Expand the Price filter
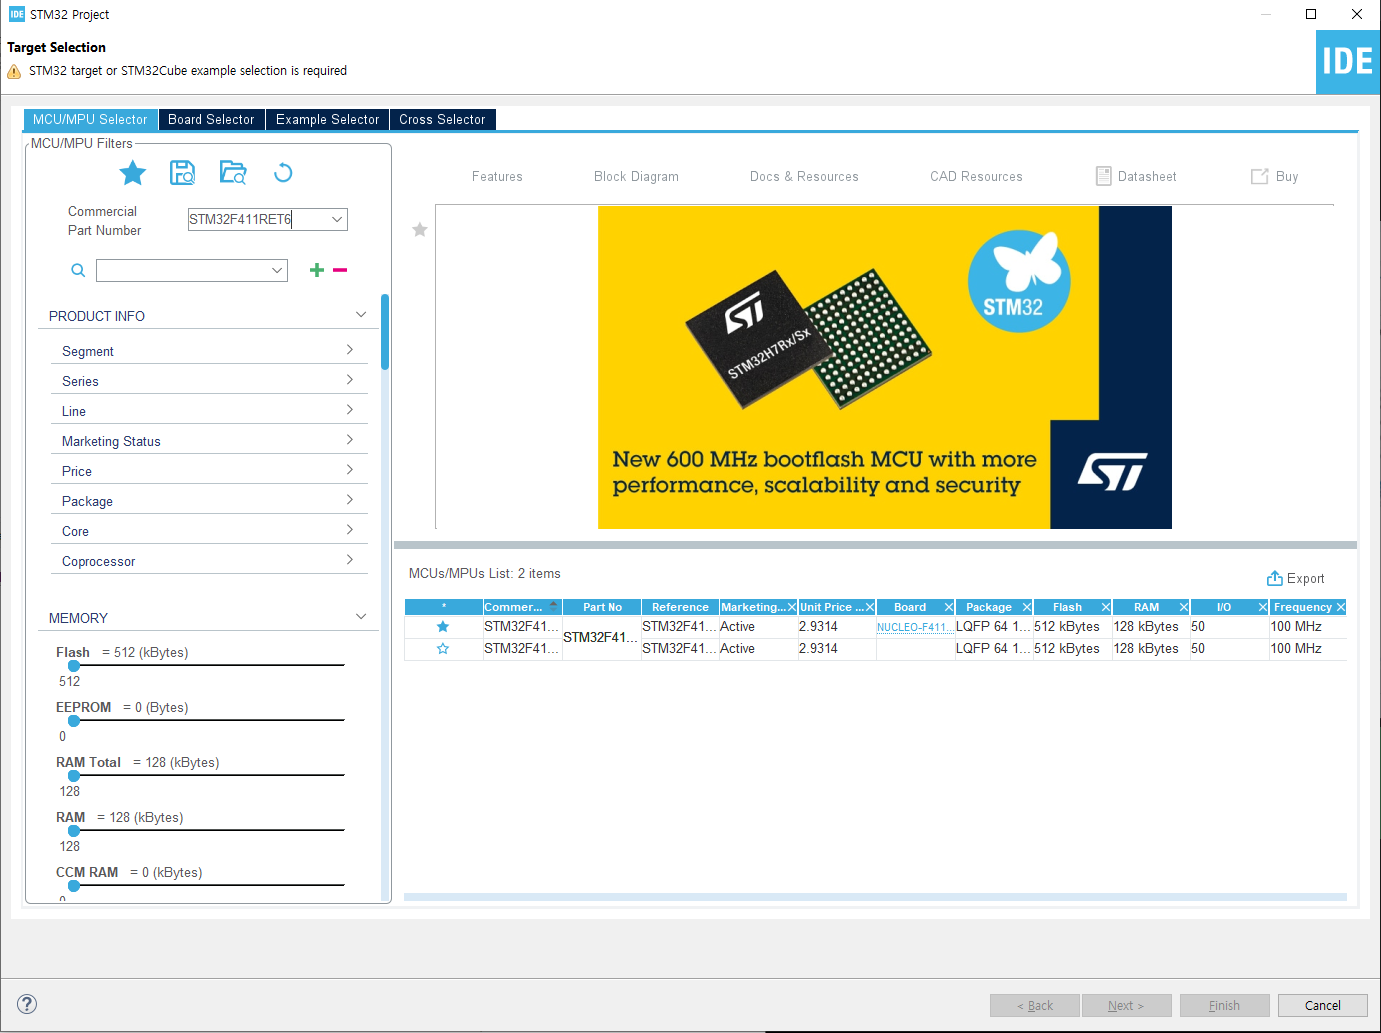The height and width of the screenshot is (1033, 1381). click(349, 470)
